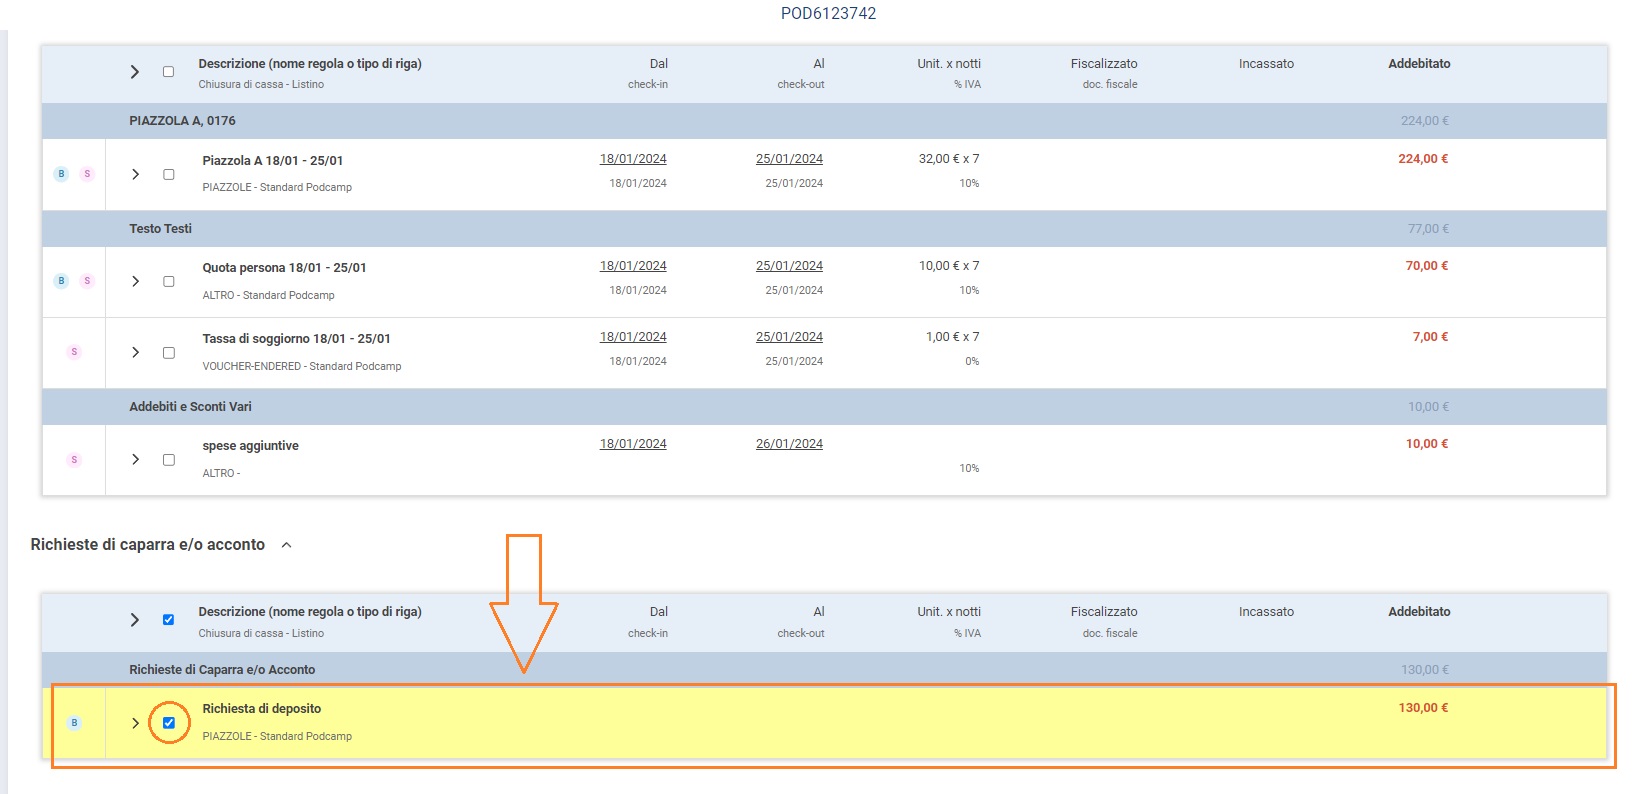1634x794 pixels.
Task: Collapse the Richieste di caparra e/o acconto section
Action: [286, 545]
